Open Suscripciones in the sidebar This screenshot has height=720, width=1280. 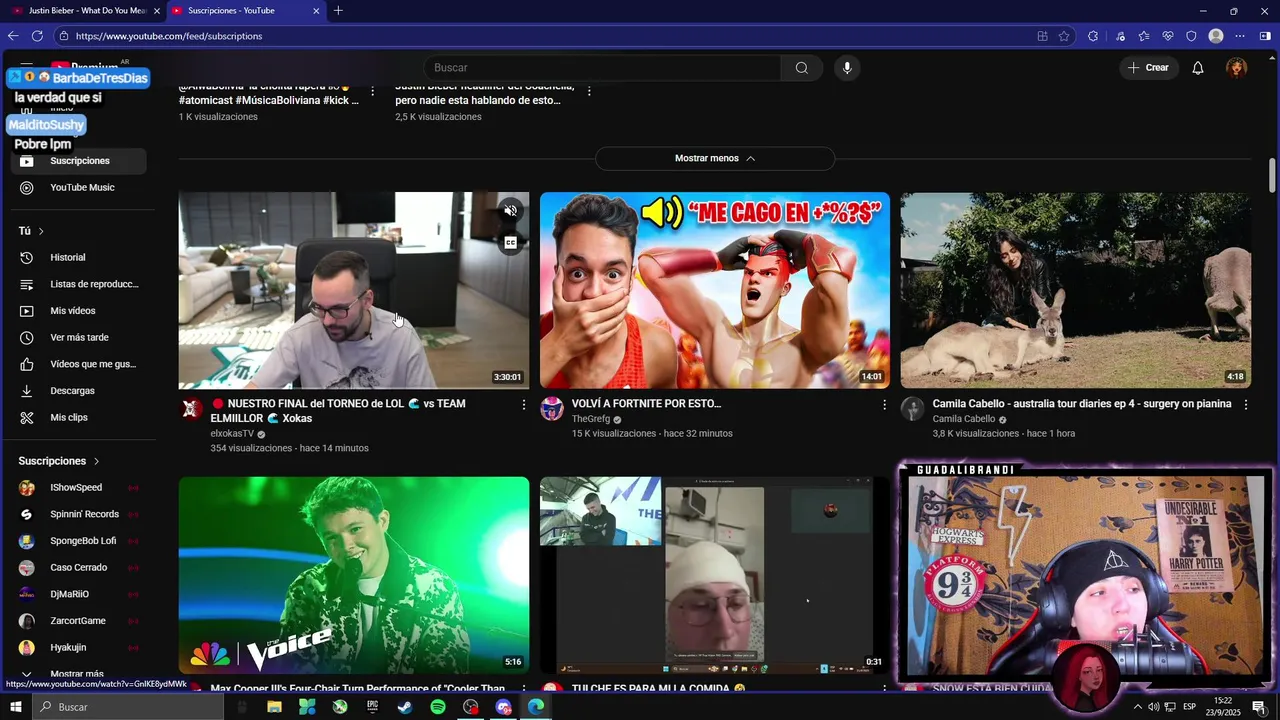click(x=79, y=161)
